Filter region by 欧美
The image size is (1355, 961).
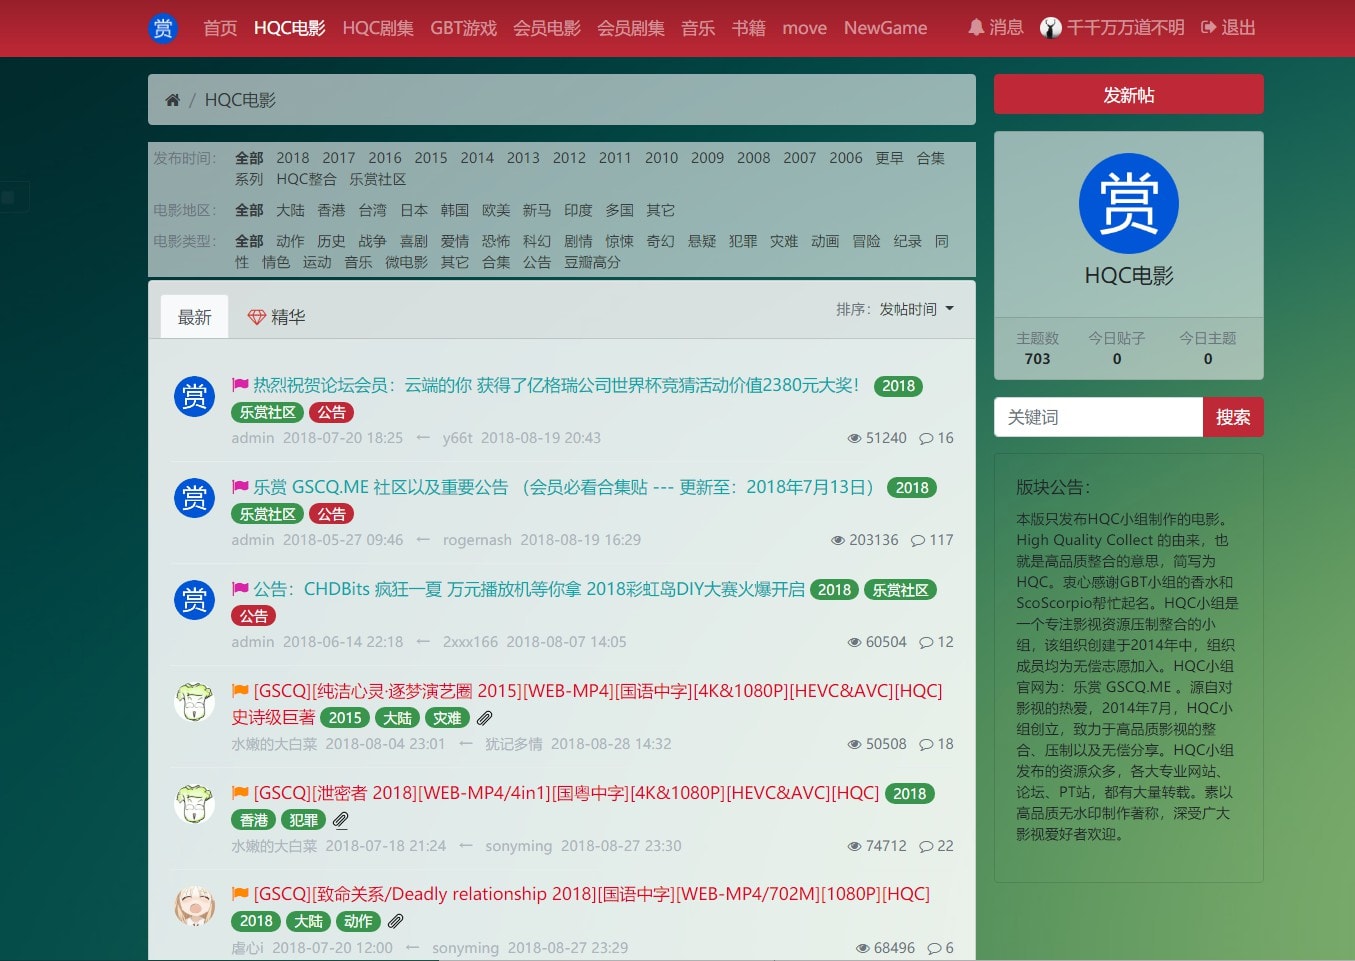[496, 210]
